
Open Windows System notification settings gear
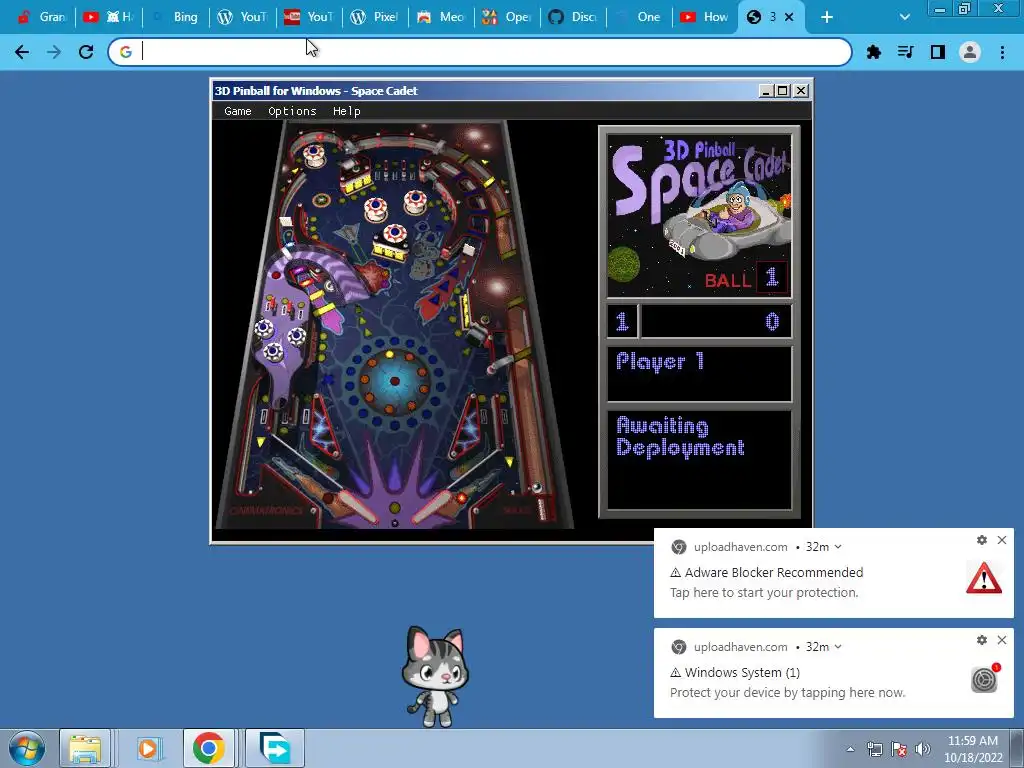click(x=982, y=640)
